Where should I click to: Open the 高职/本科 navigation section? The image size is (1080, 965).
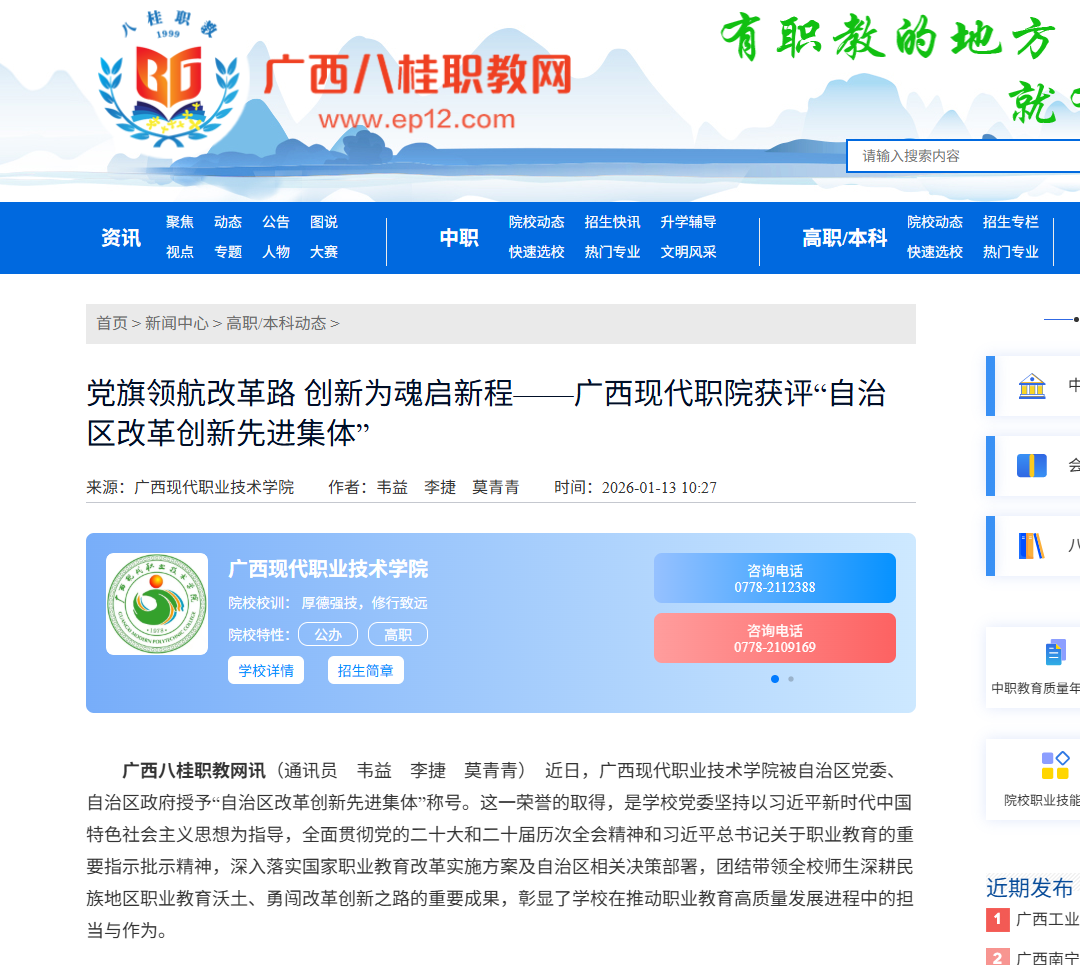click(845, 238)
